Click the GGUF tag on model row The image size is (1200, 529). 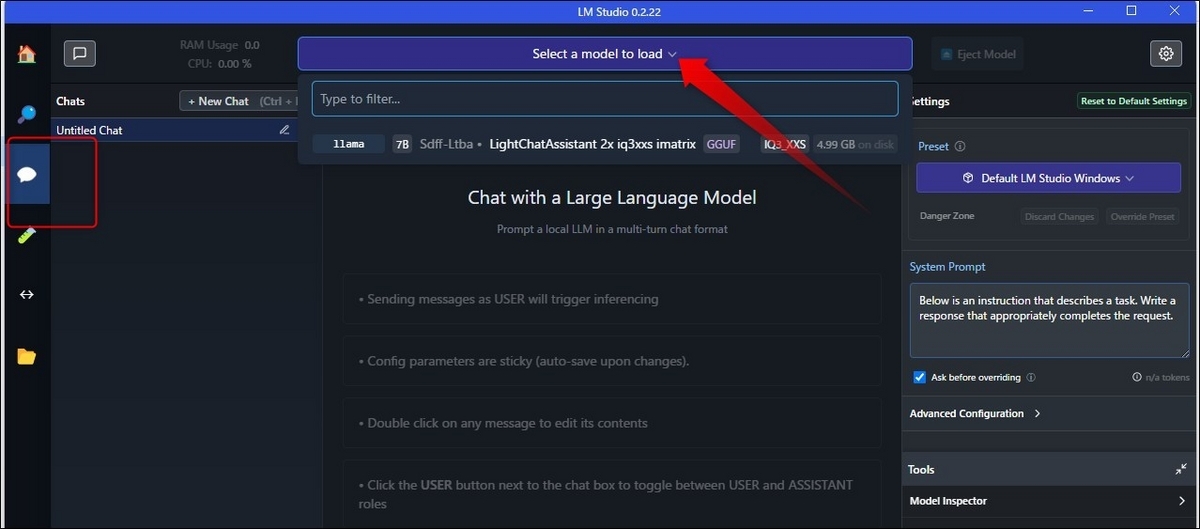[x=721, y=144]
